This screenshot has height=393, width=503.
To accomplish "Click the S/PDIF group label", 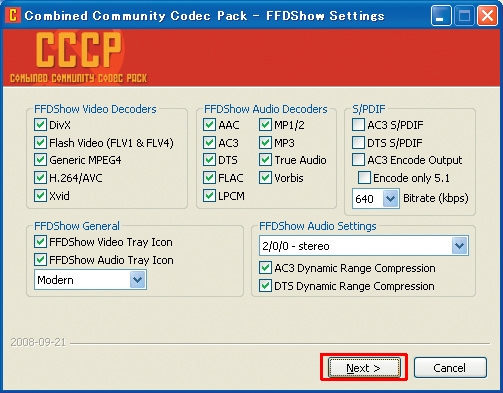I will [x=369, y=109].
